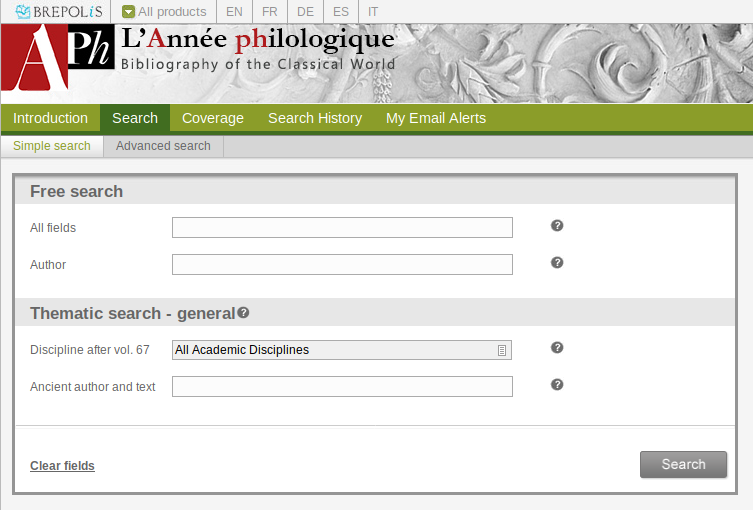Open help icon for Discipline field
The height and width of the screenshot is (510, 753).
pyautogui.click(x=557, y=348)
